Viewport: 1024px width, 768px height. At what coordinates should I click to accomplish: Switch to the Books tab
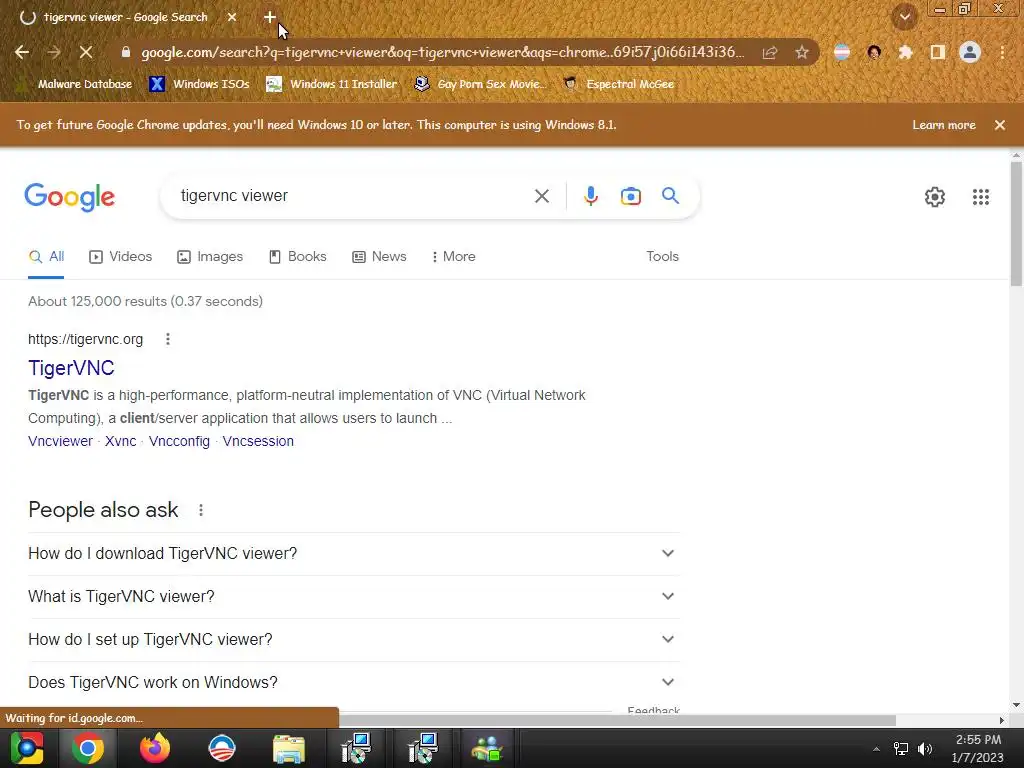(x=298, y=257)
